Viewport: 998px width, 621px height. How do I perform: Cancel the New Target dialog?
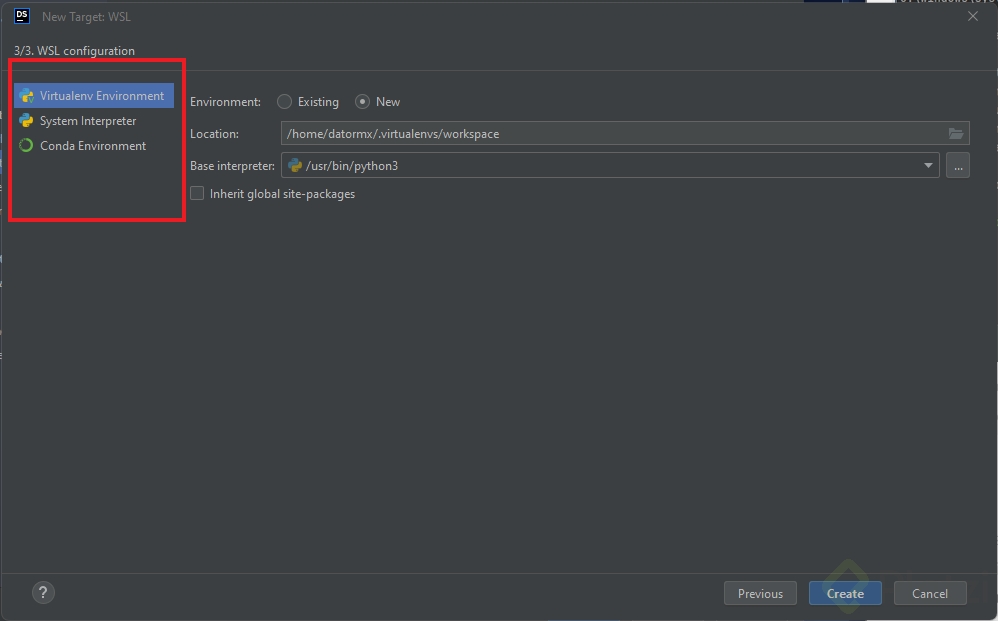pos(930,593)
